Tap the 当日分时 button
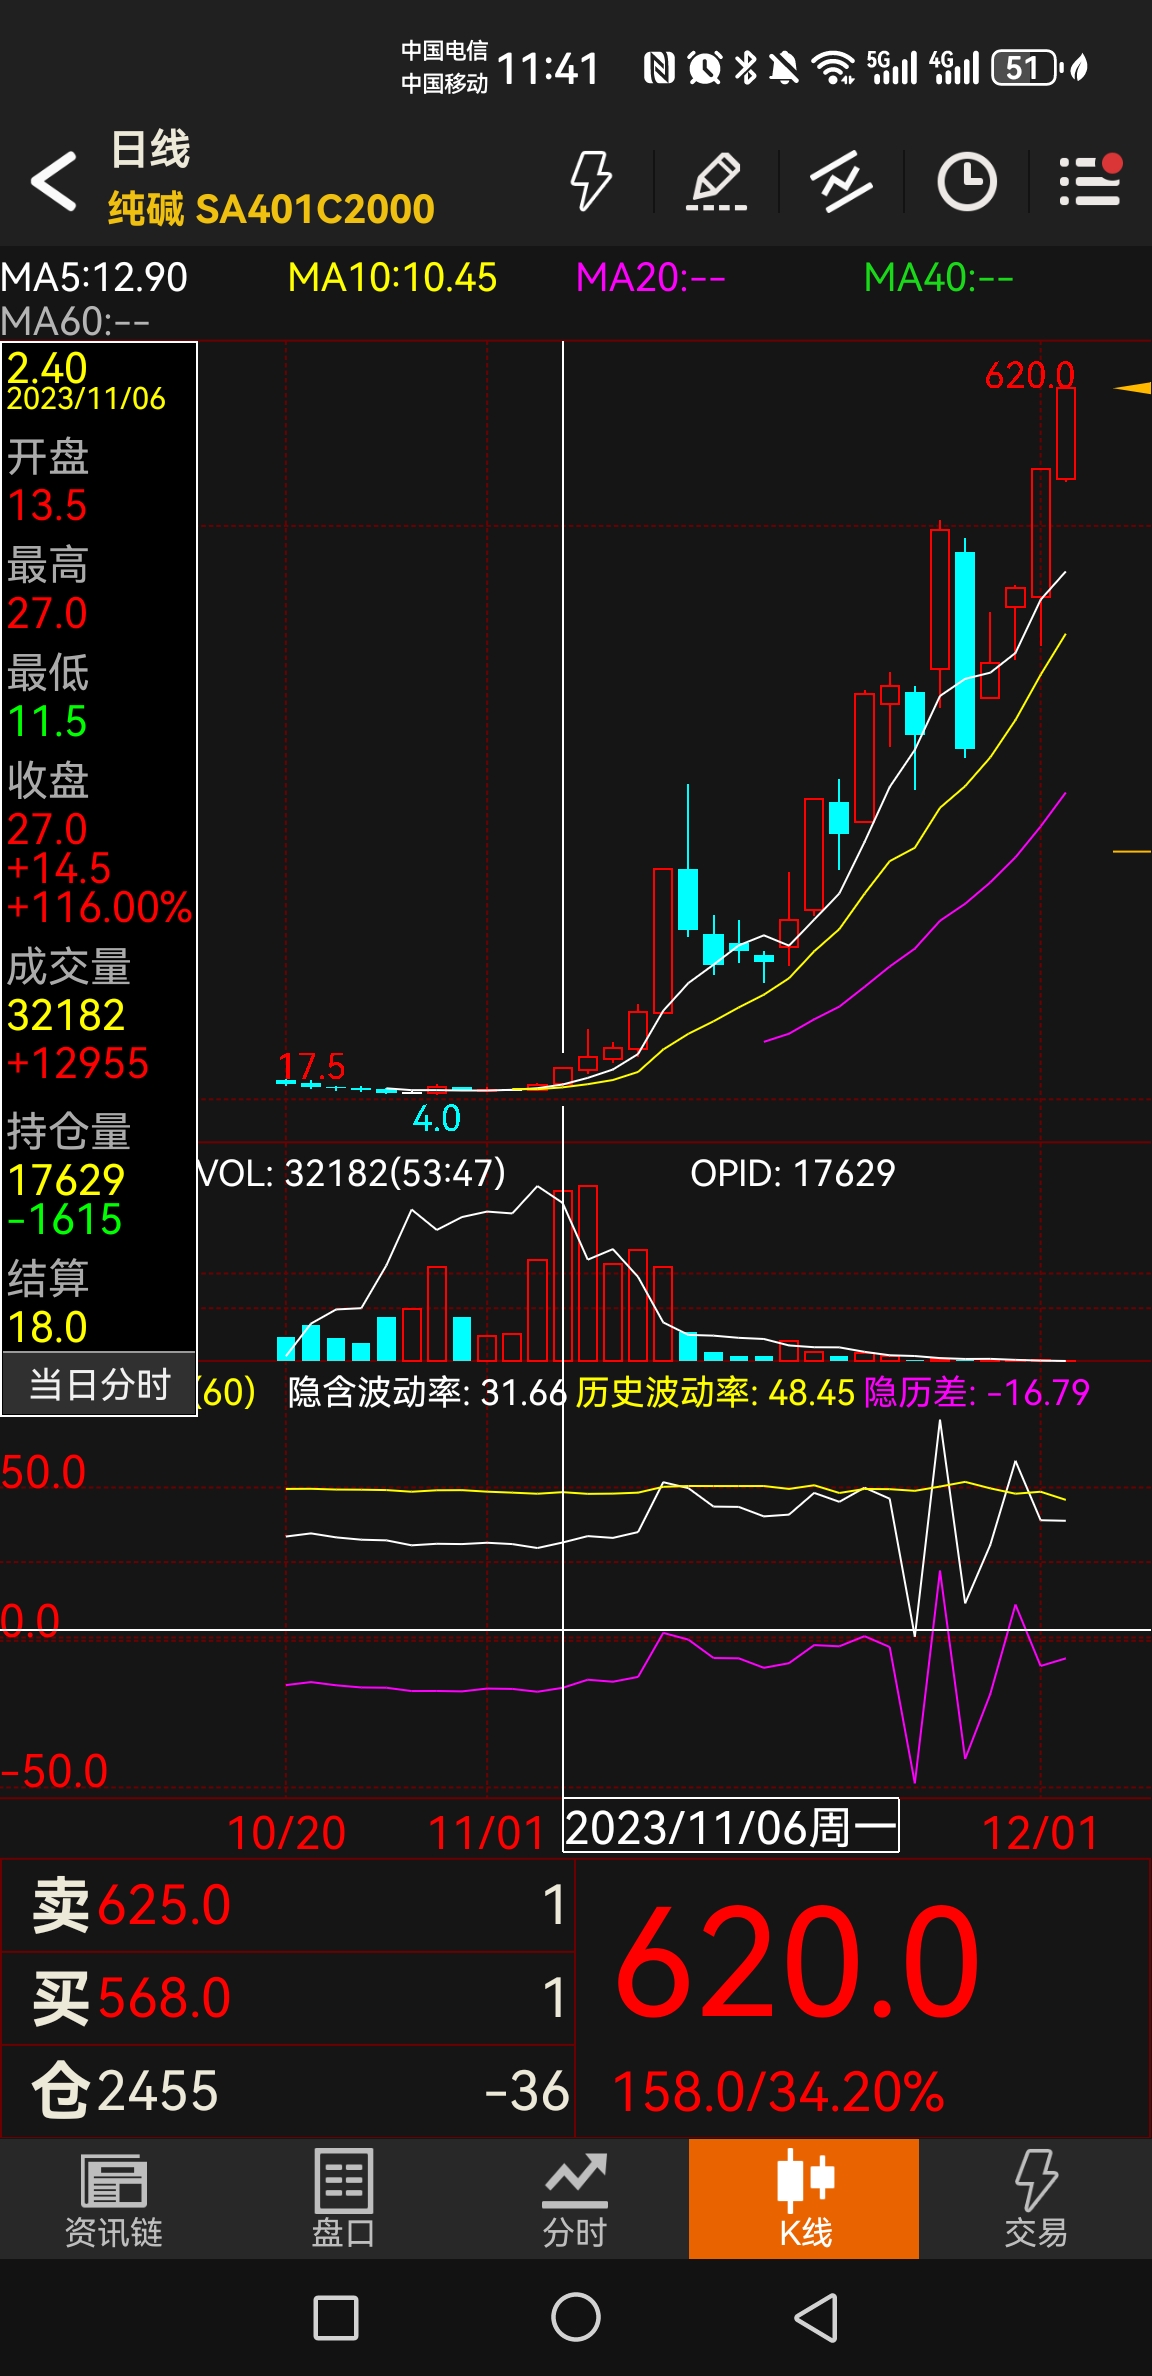This screenshot has width=1152, height=2376. 99,1384
